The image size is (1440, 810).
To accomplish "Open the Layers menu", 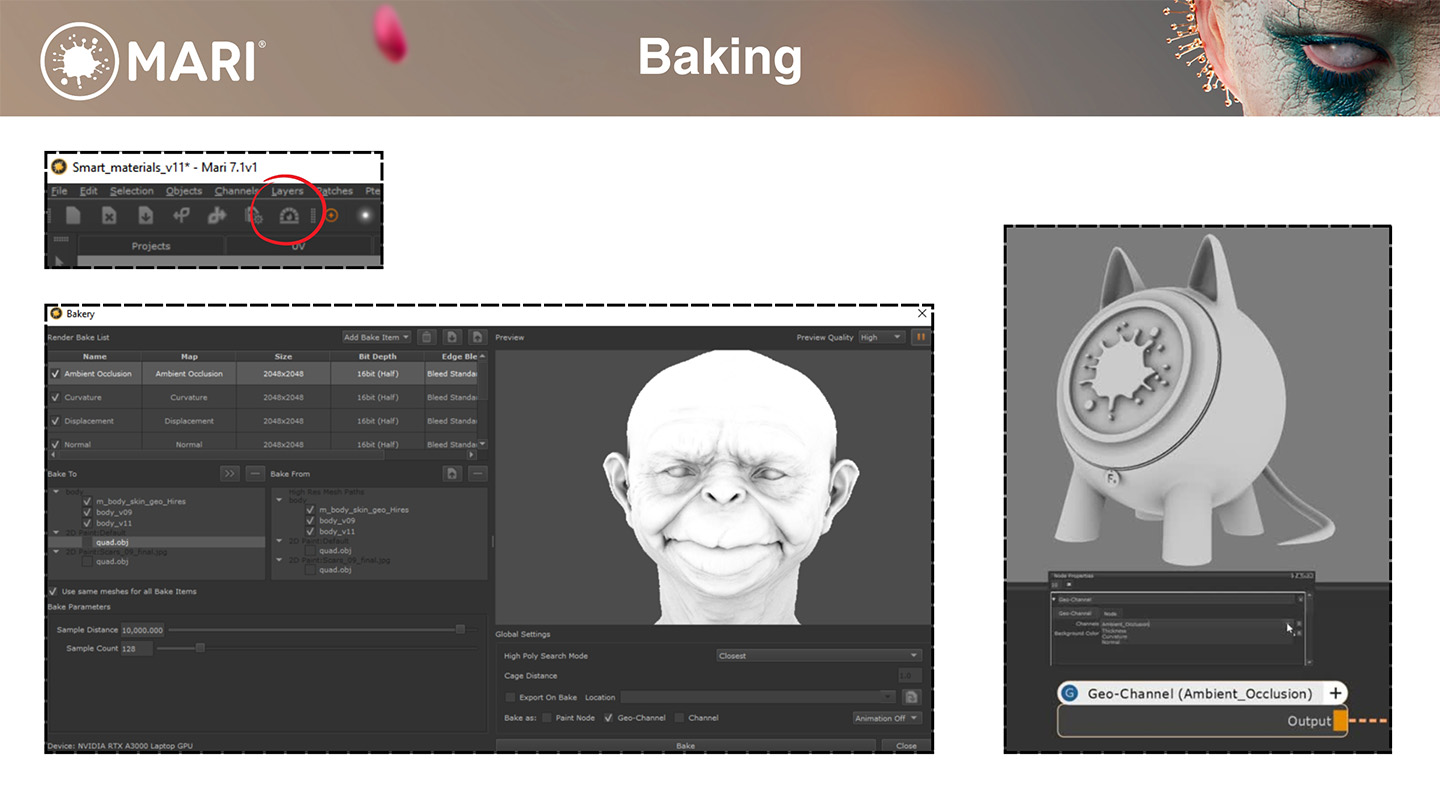I will (287, 191).
